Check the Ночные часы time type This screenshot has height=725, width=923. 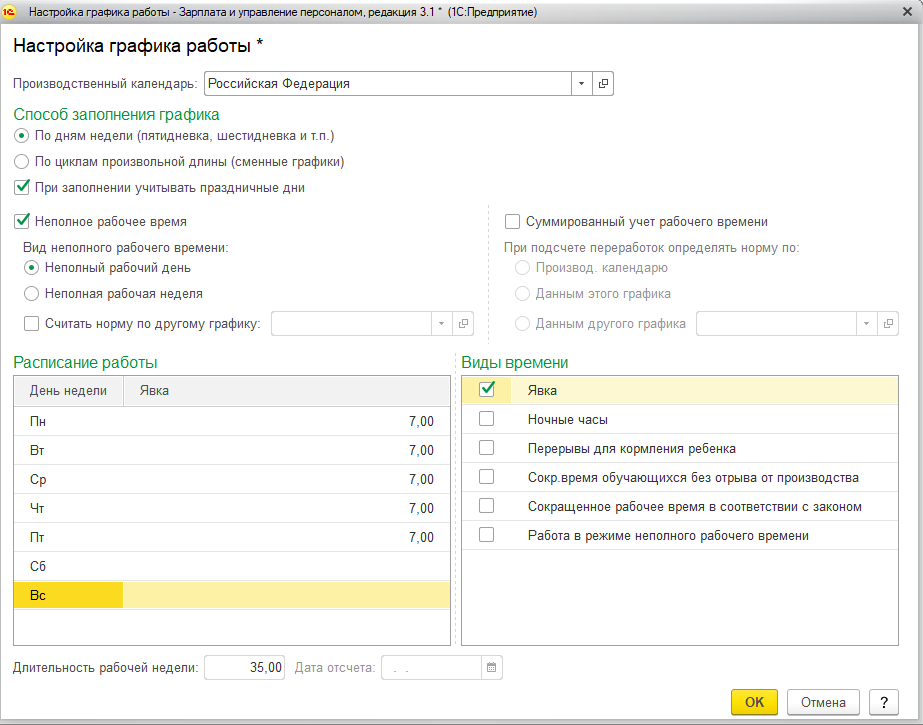point(487,419)
